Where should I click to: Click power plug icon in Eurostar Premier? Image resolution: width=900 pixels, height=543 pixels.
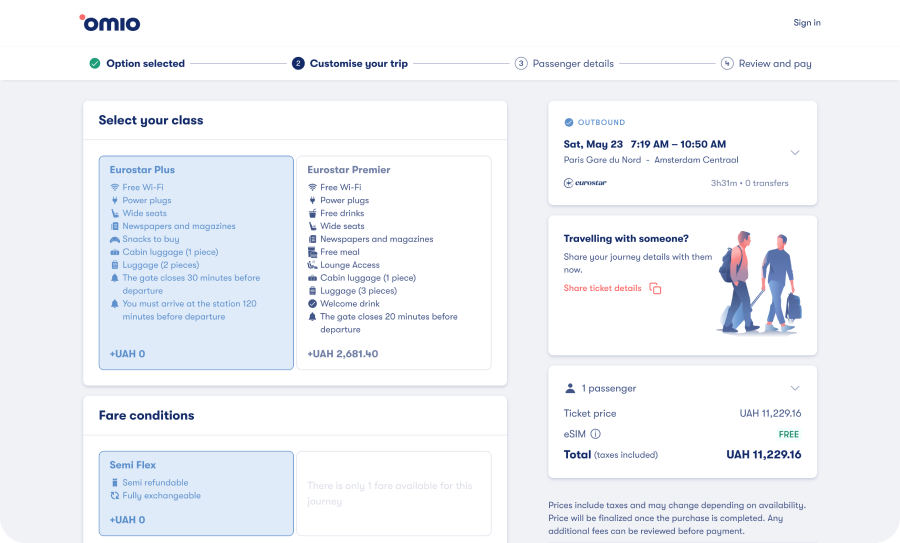tap(312, 200)
